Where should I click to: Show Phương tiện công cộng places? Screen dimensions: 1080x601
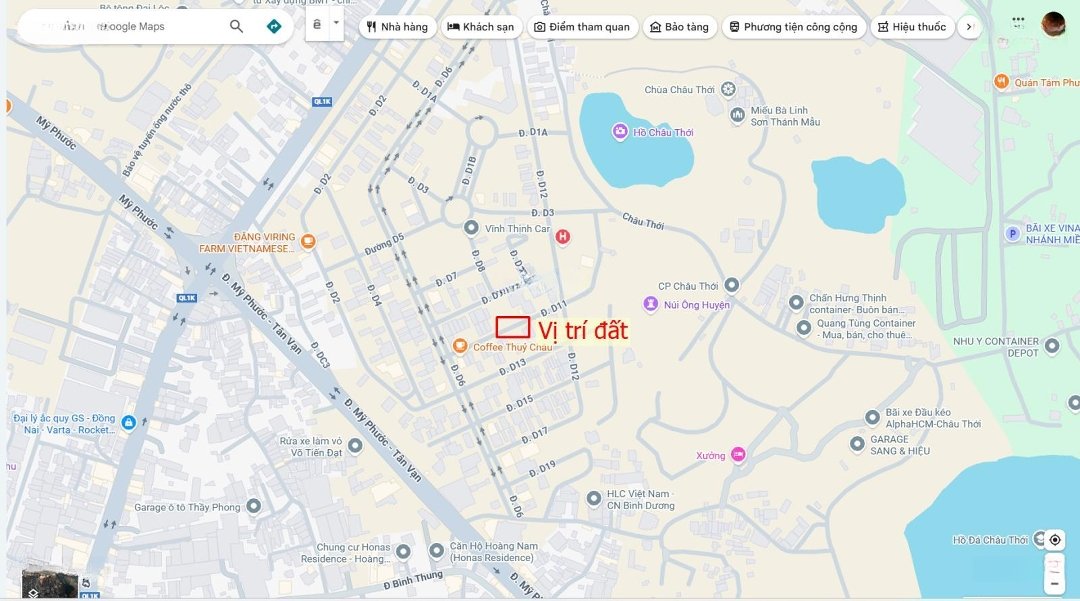coord(793,27)
